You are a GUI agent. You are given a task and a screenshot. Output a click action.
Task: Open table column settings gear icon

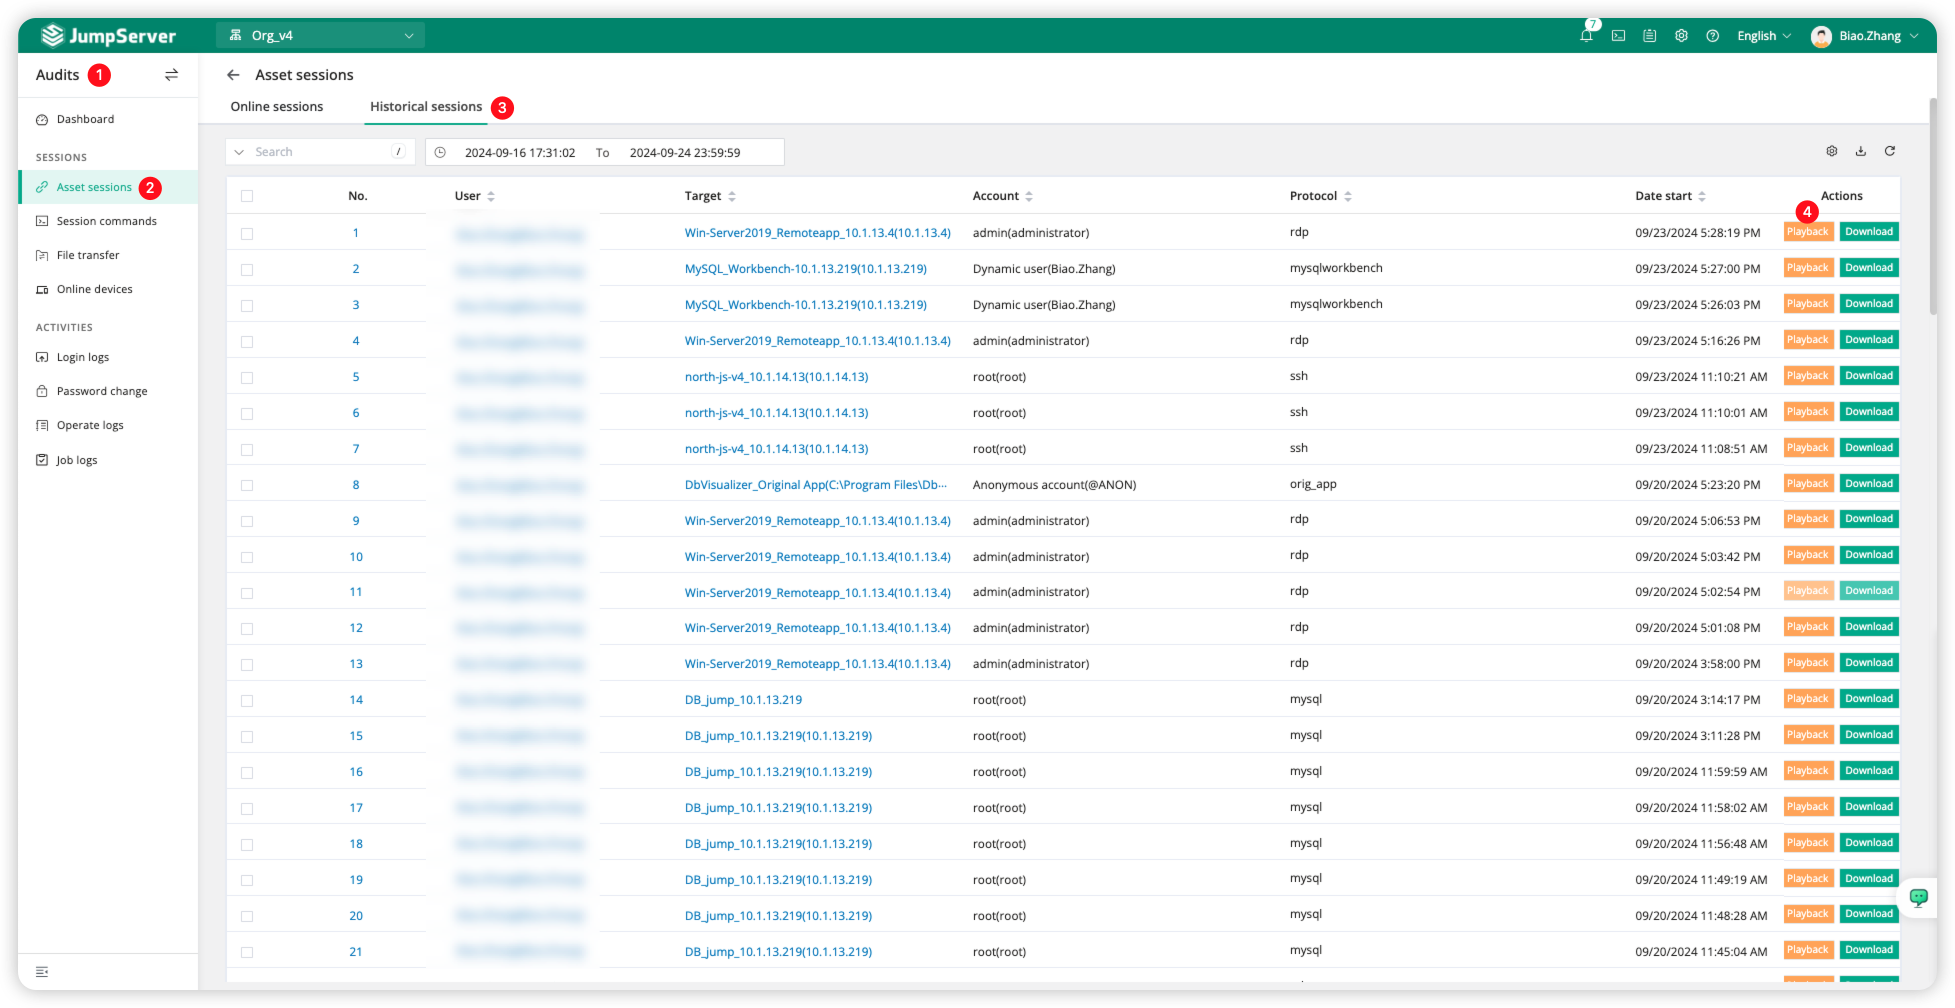(1832, 151)
